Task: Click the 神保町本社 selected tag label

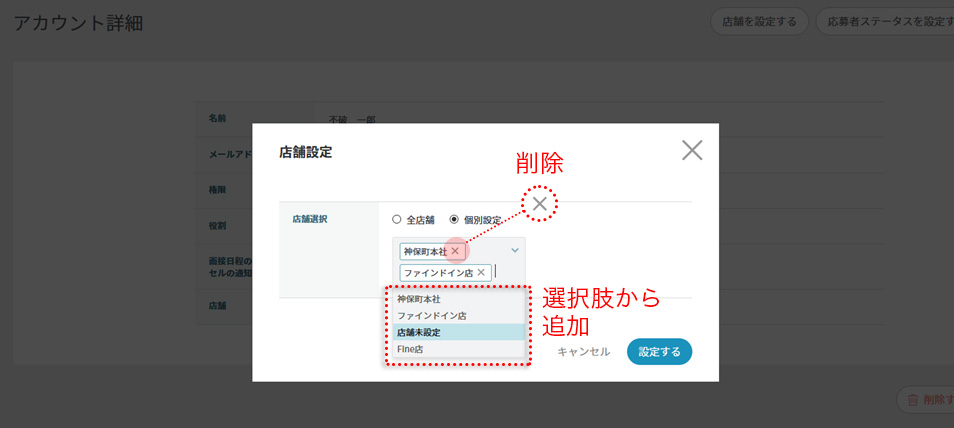Action: click(x=423, y=251)
